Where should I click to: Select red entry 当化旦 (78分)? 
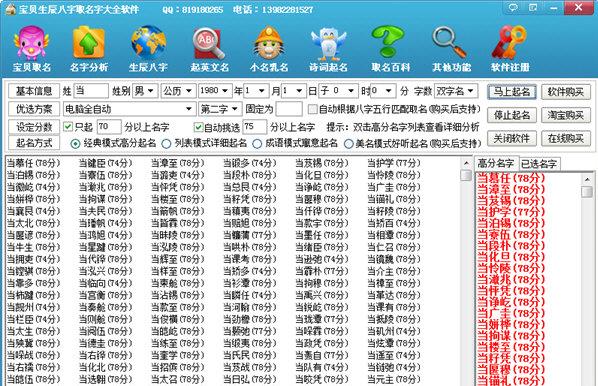511,257
